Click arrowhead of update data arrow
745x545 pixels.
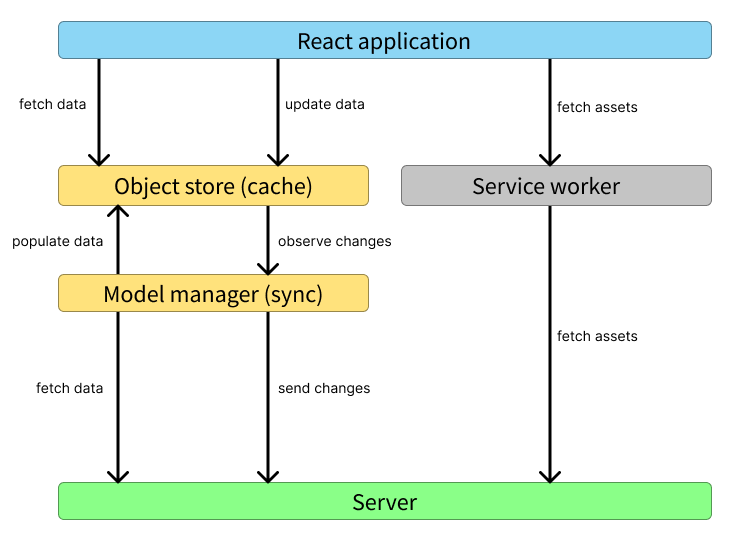click(277, 158)
